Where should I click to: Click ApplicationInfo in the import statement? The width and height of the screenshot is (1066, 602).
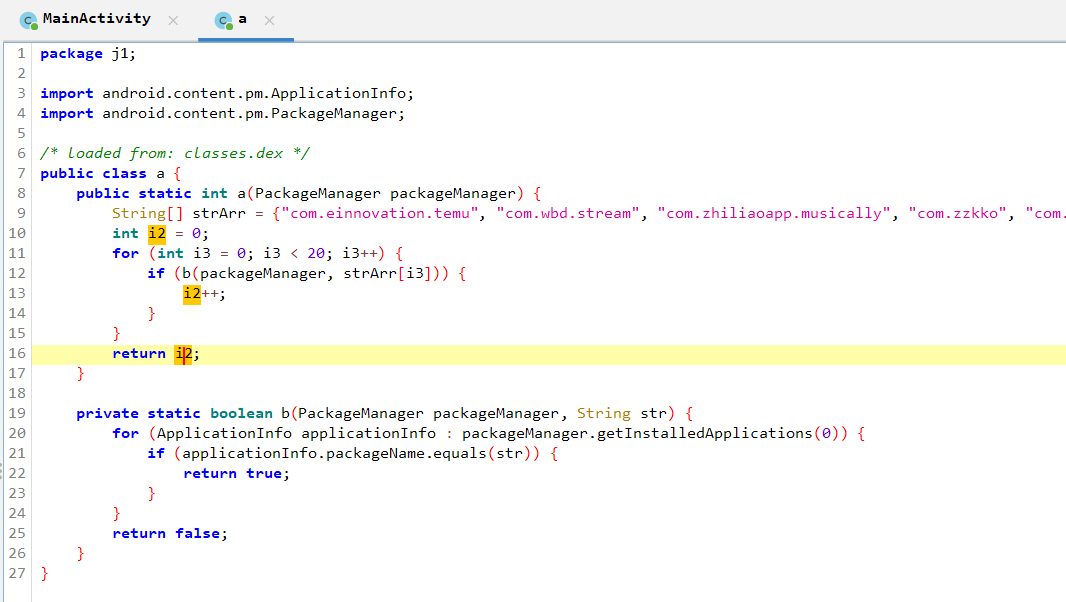[338, 93]
